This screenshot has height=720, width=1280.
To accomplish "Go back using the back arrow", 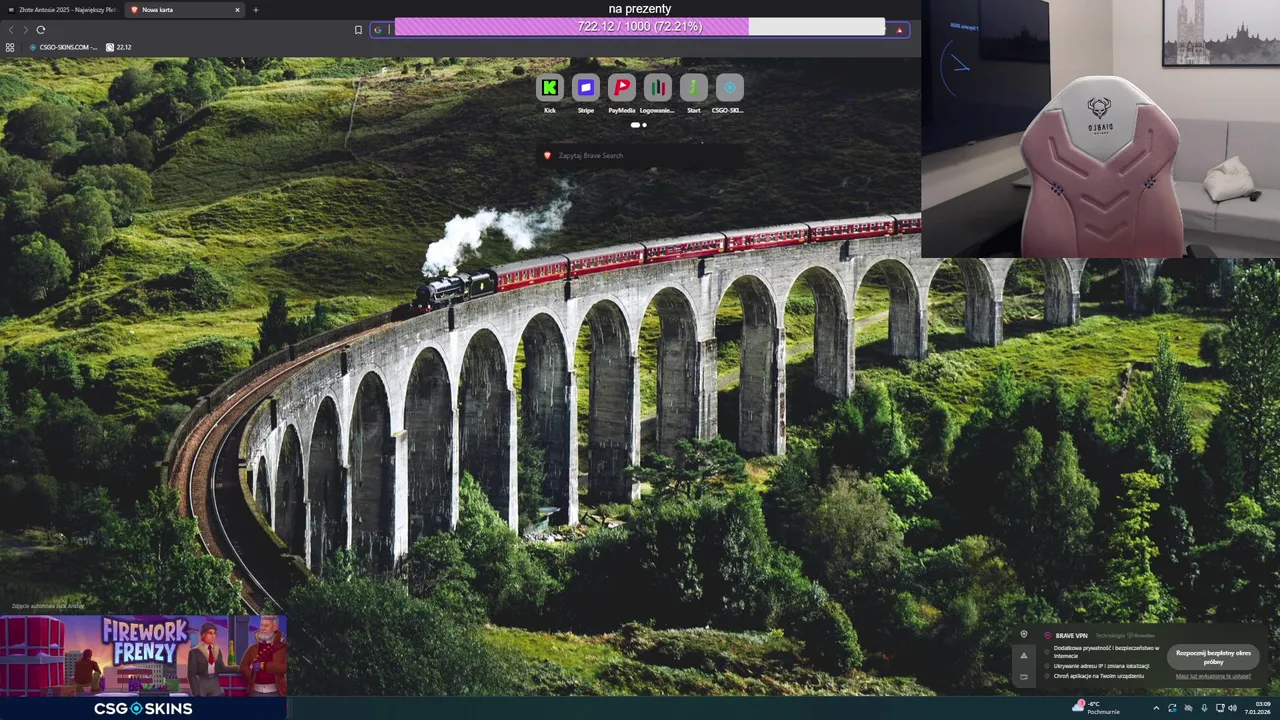I will tap(11, 30).
